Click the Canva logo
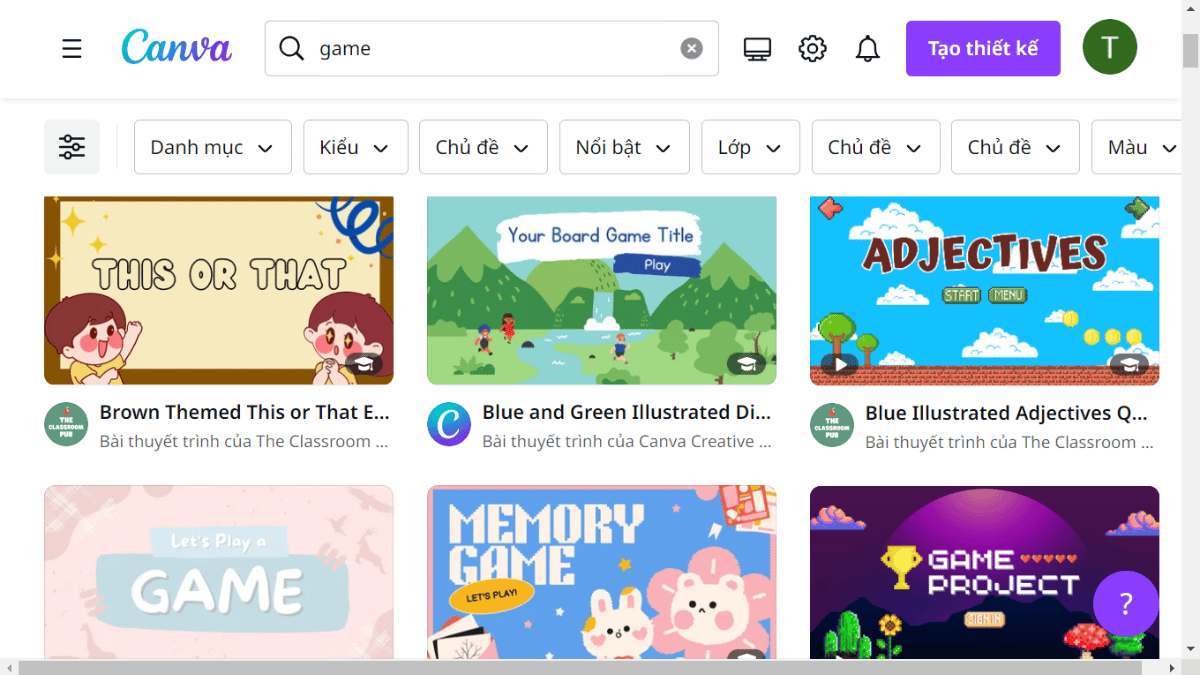Screen dimensions: 1200x675 176,48
